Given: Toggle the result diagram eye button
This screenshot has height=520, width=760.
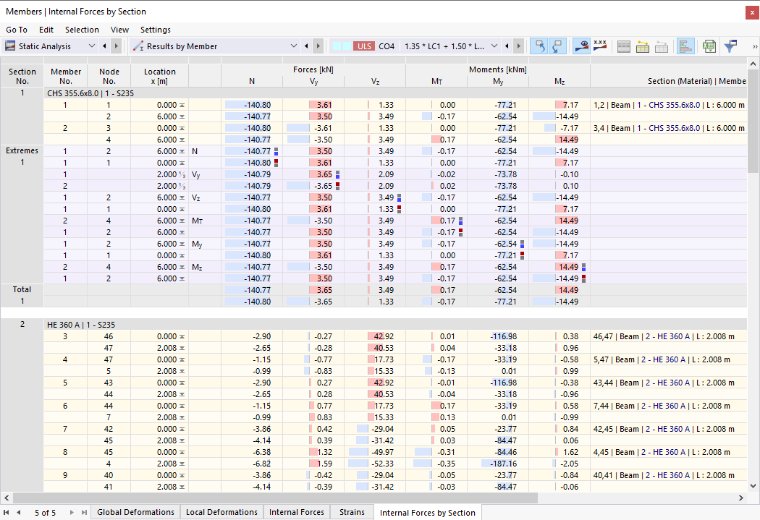Looking at the screenshot, I should 581,47.
